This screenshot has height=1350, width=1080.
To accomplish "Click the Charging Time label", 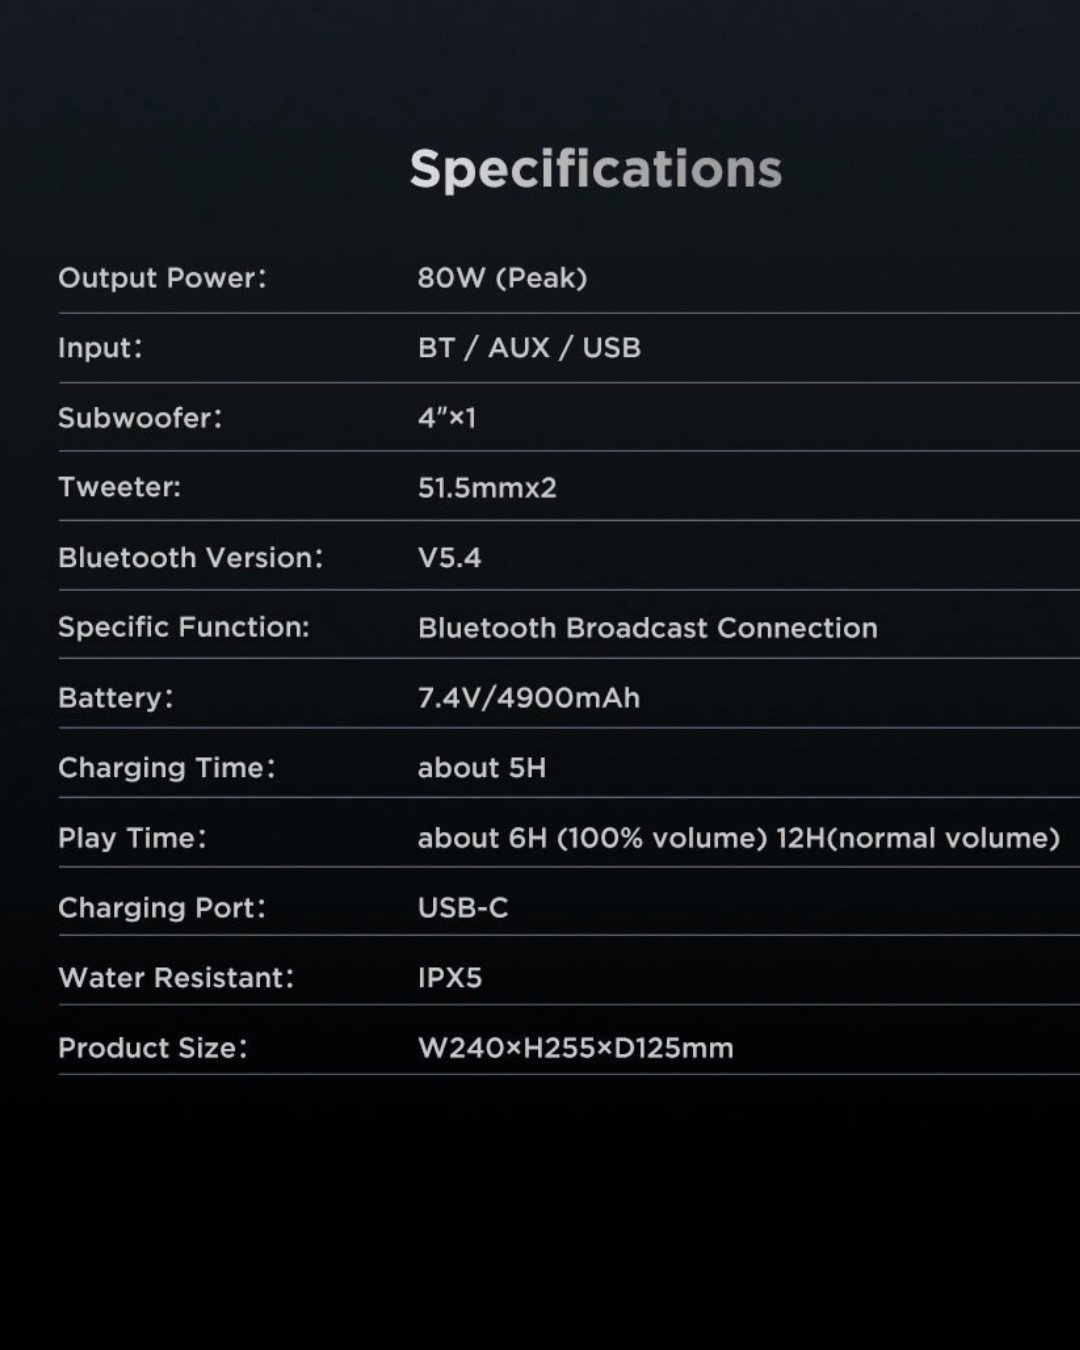I will (166, 768).
